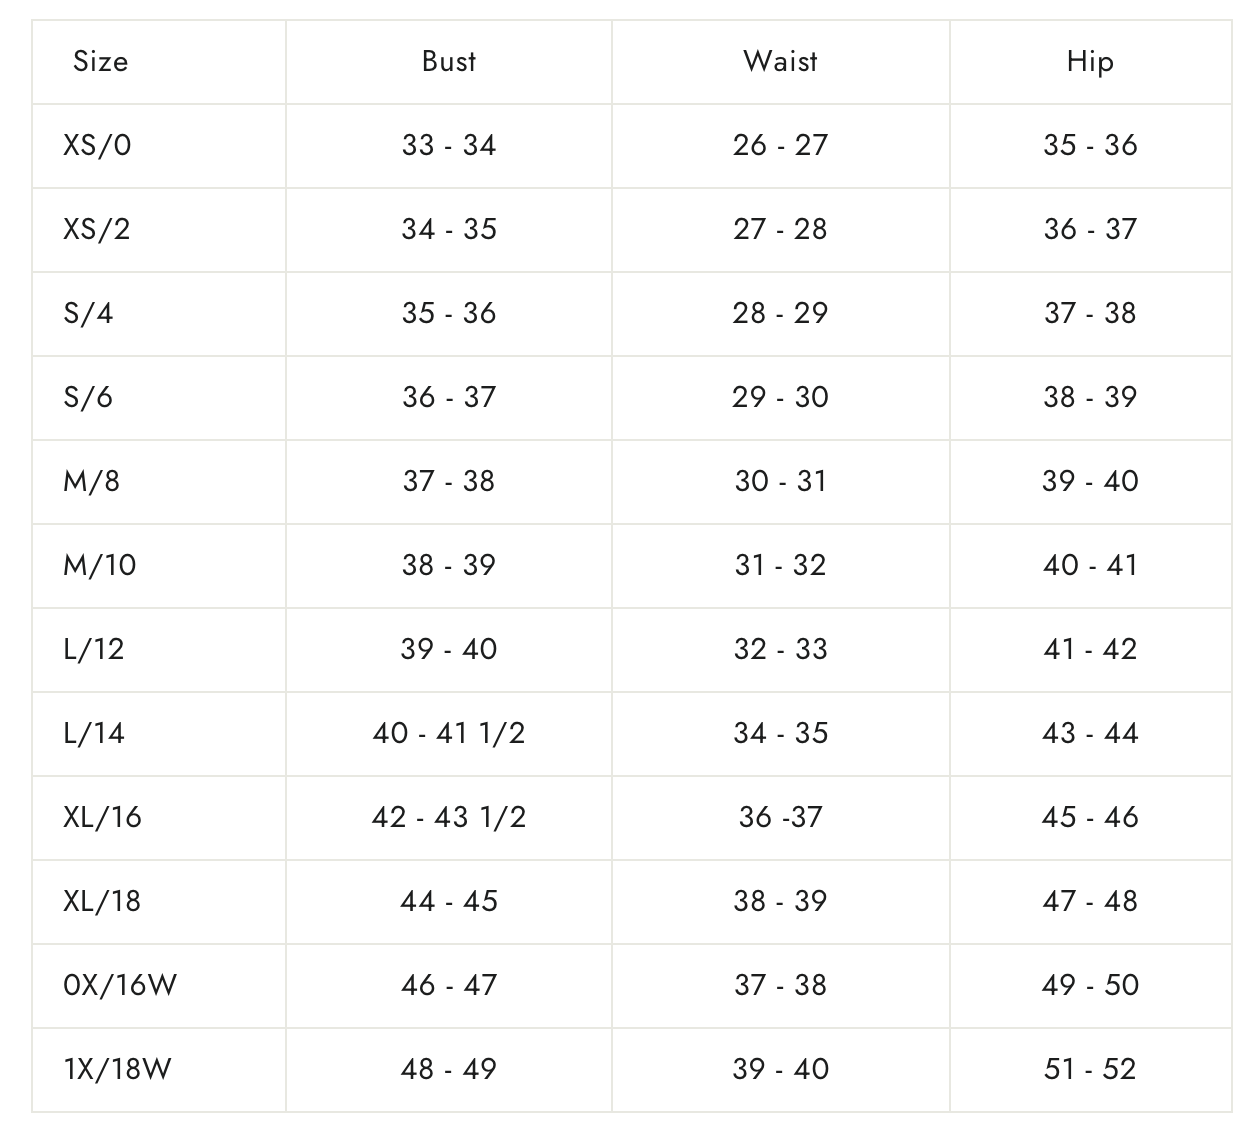Click the Size column header
The image size is (1248, 1130).
click(x=100, y=62)
